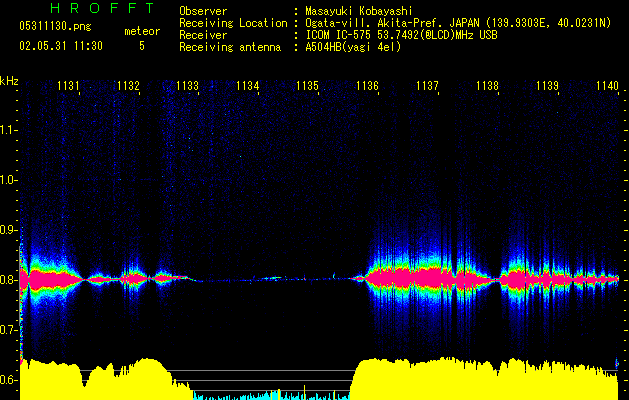Click the Receiving antenna label
Screen dimensions: 629x400
tap(230, 47)
